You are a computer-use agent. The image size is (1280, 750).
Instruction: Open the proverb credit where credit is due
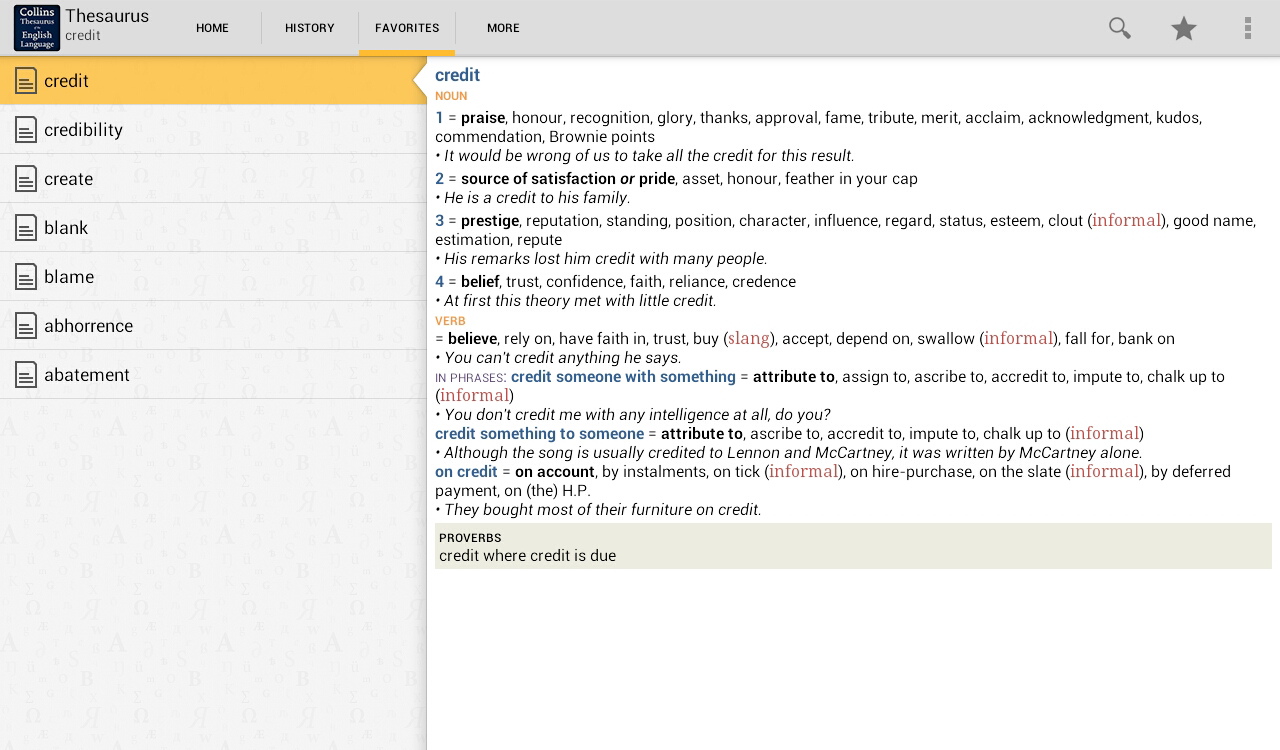click(x=527, y=556)
